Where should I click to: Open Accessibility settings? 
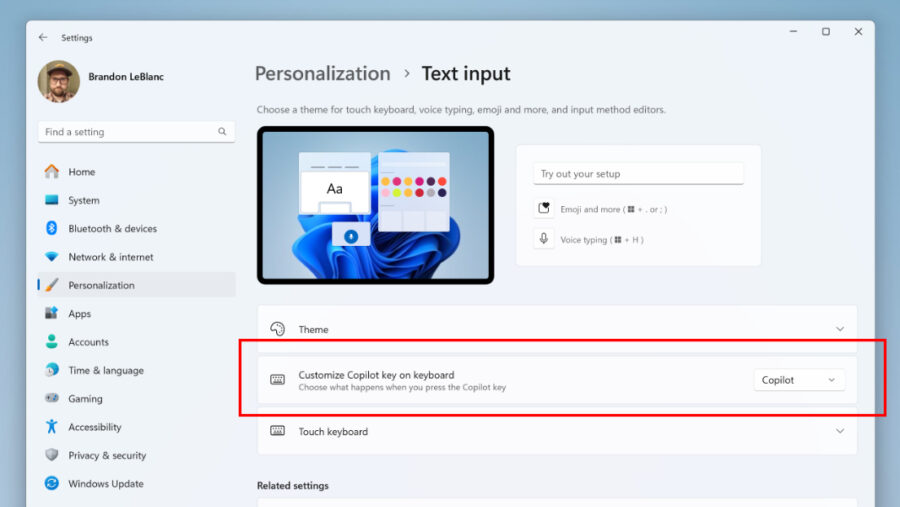coord(137,427)
